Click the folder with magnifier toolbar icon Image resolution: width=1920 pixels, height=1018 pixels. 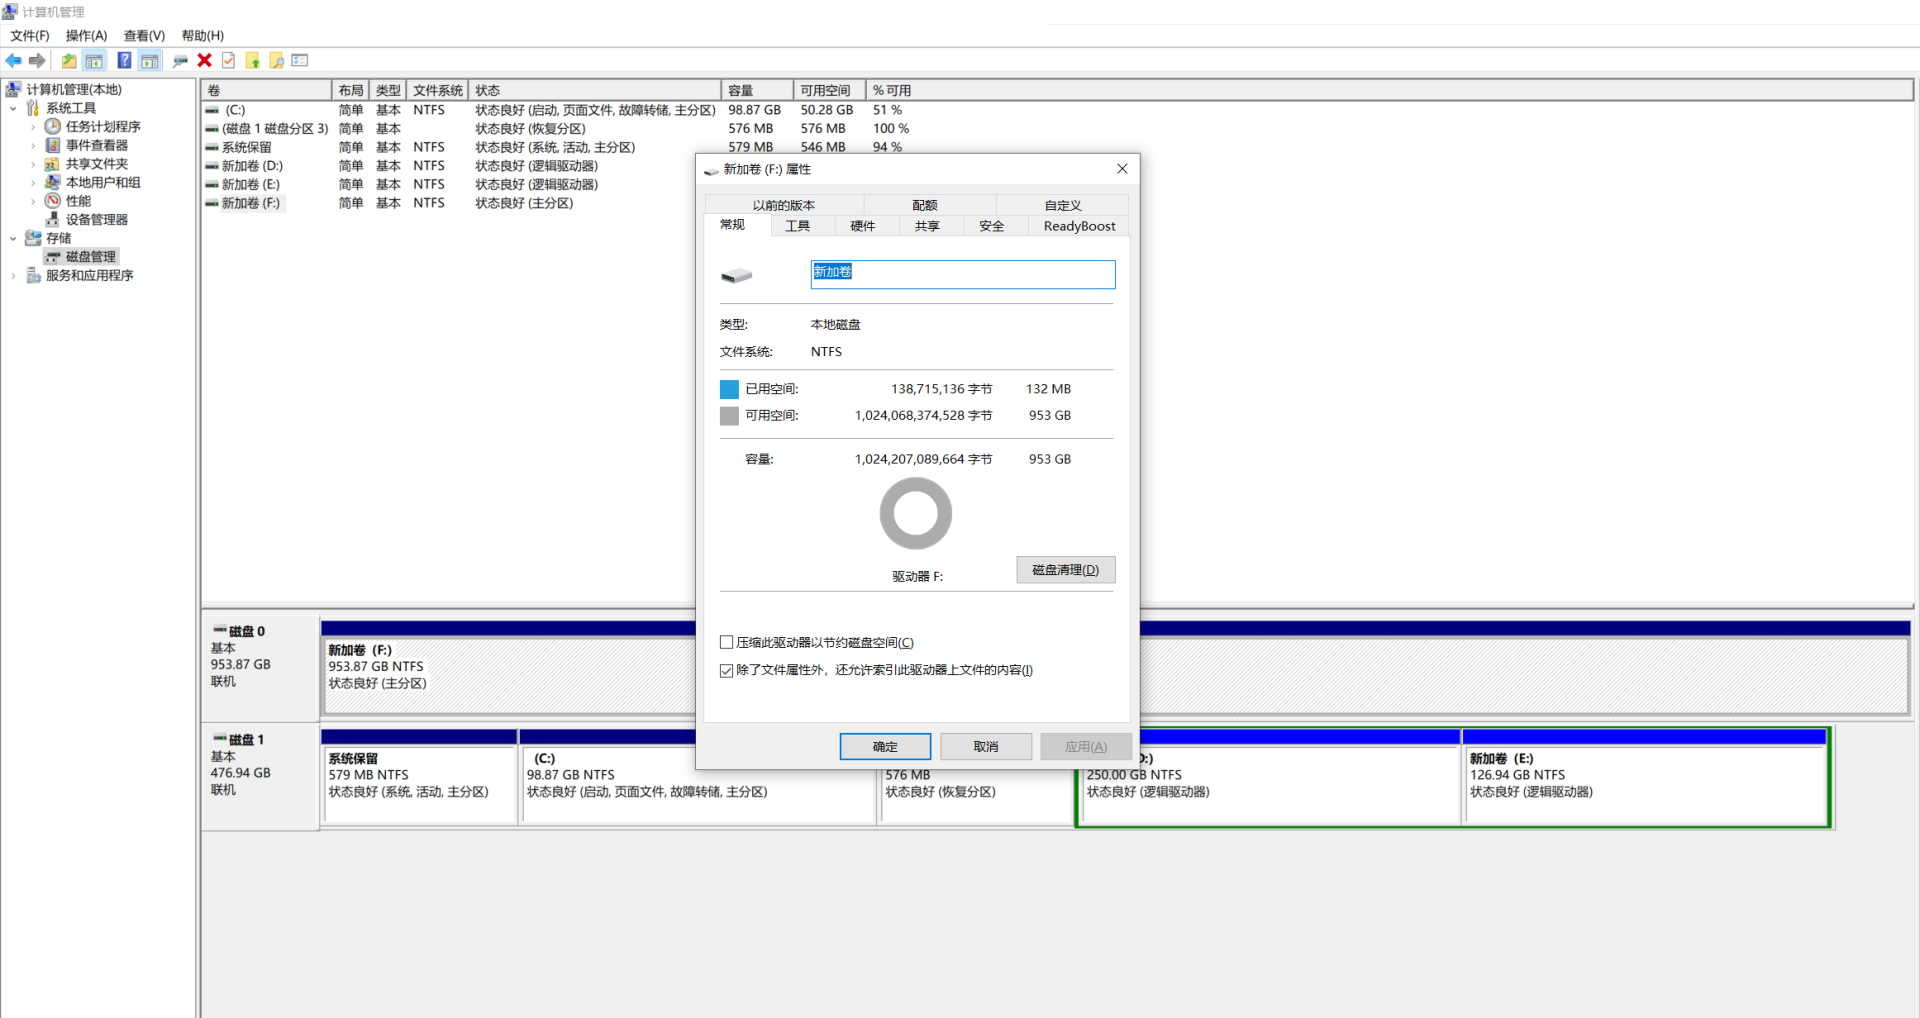click(277, 60)
